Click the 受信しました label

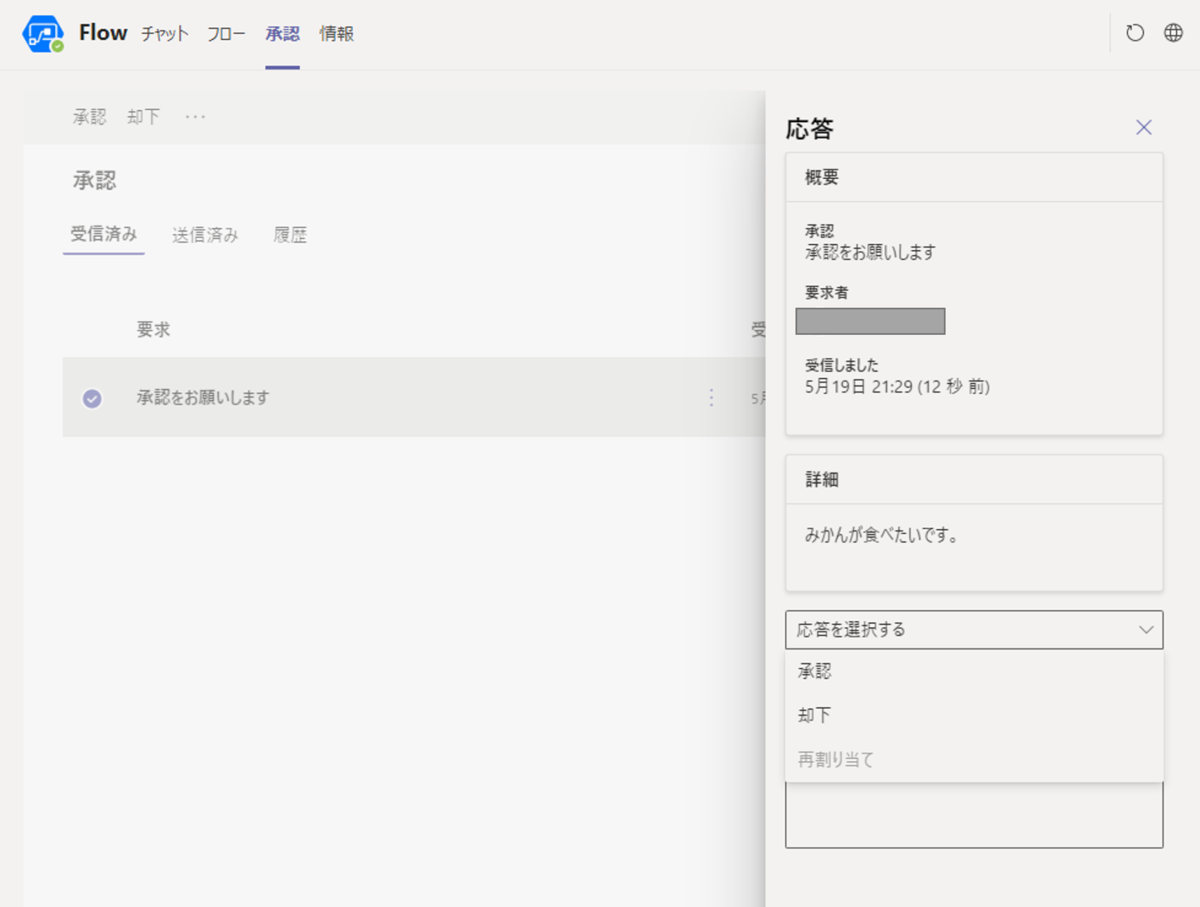[x=842, y=365]
